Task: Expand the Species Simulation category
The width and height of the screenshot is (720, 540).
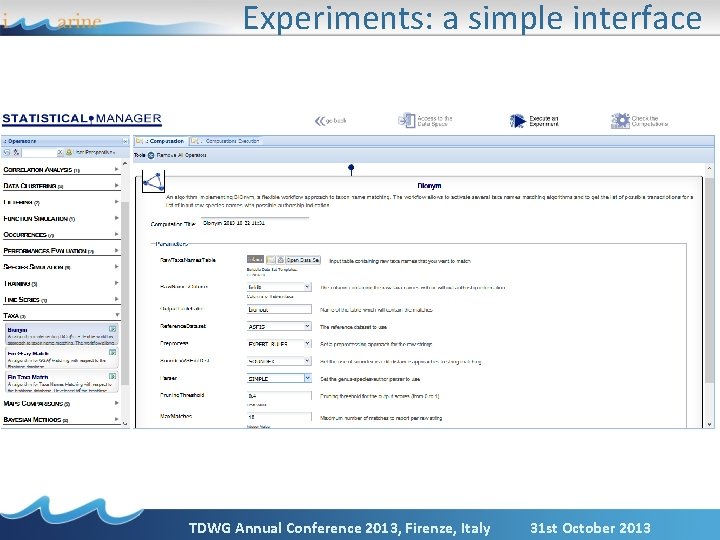Action: click(x=61, y=267)
